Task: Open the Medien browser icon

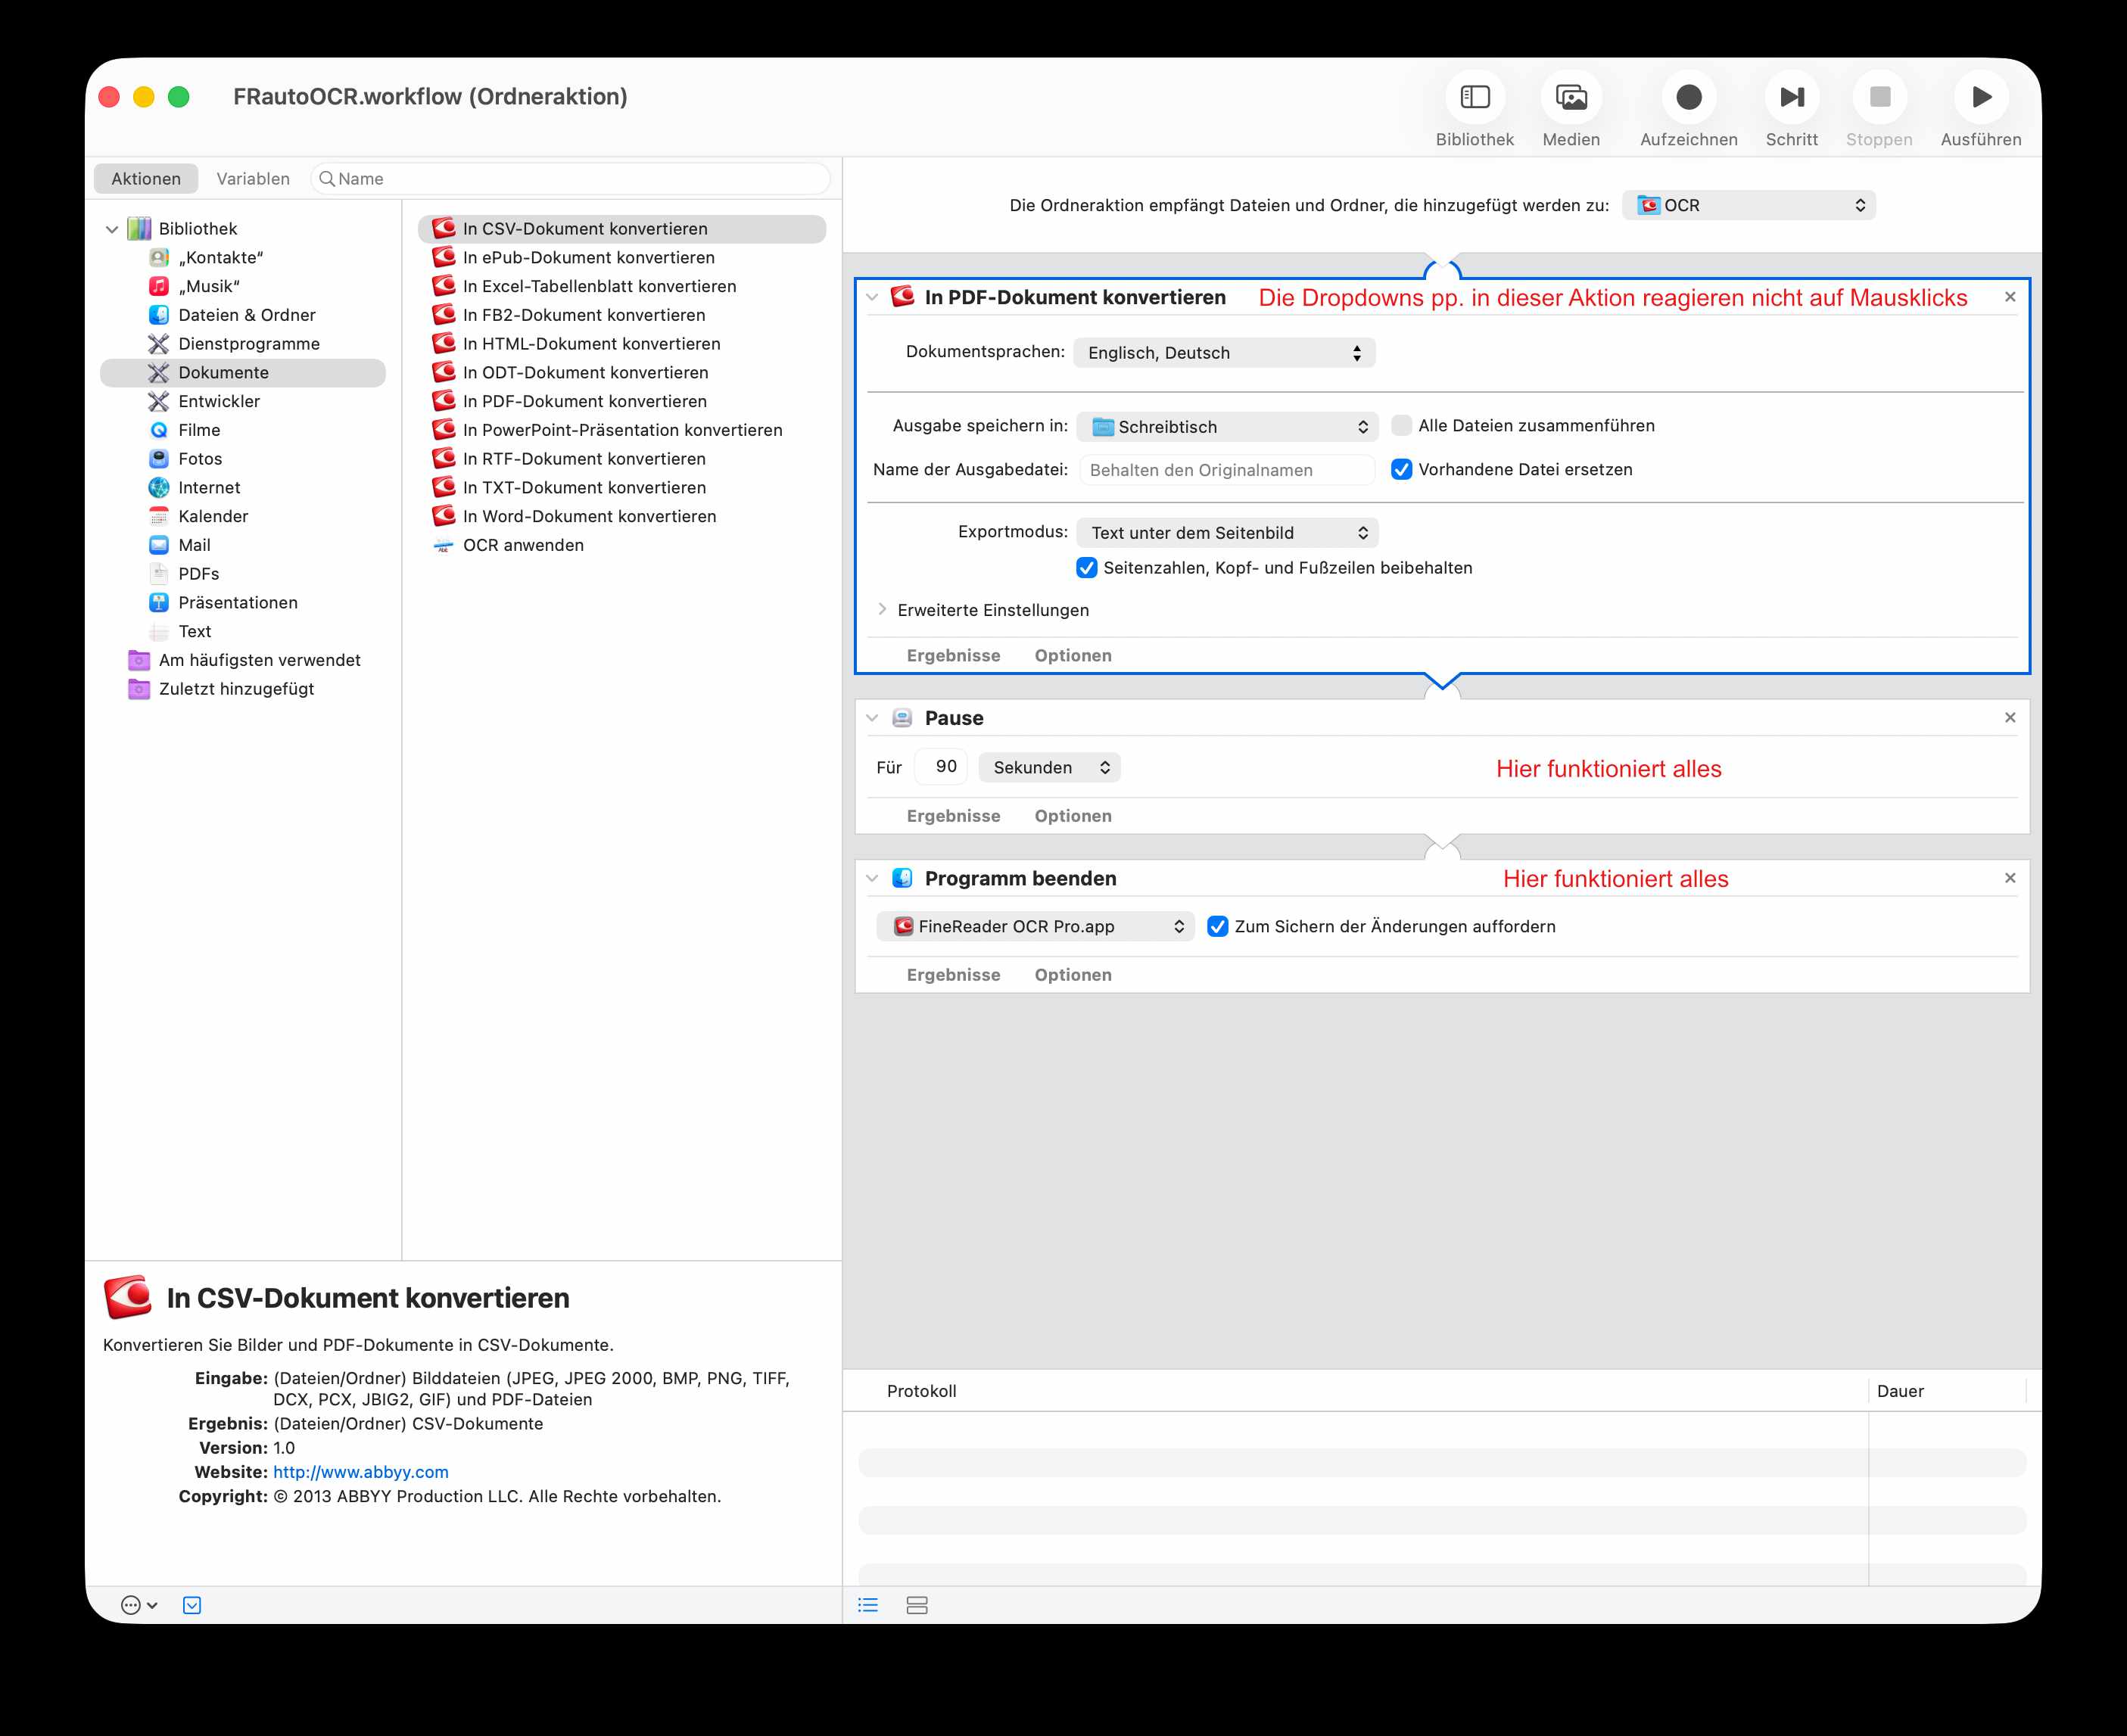Action: (x=1570, y=98)
